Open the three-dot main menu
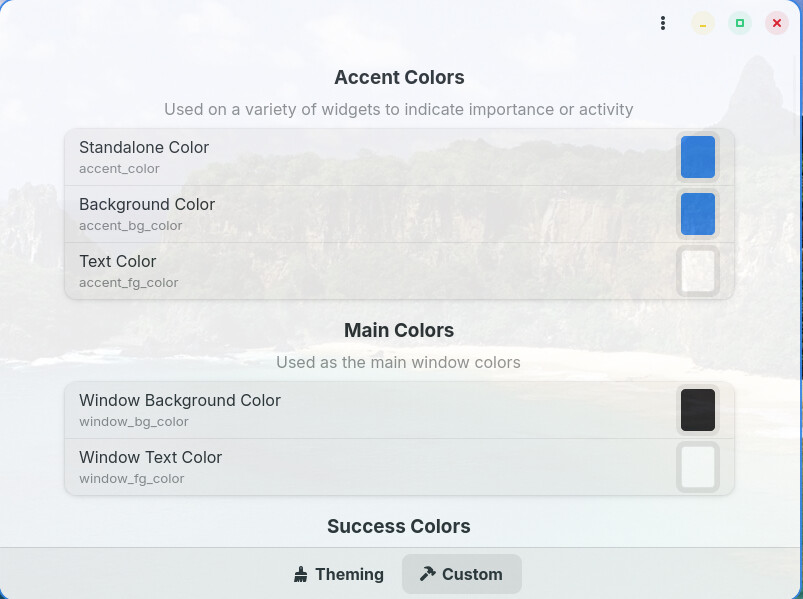Image resolution: width=803 pixels, height=599 pixels. coord(663,23)
